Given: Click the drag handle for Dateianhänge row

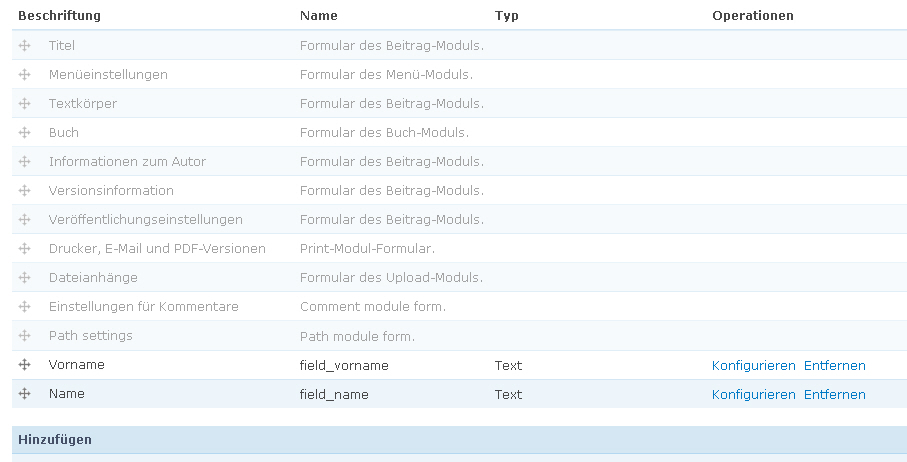Looking at the screenshot, I should coord(25,278).
